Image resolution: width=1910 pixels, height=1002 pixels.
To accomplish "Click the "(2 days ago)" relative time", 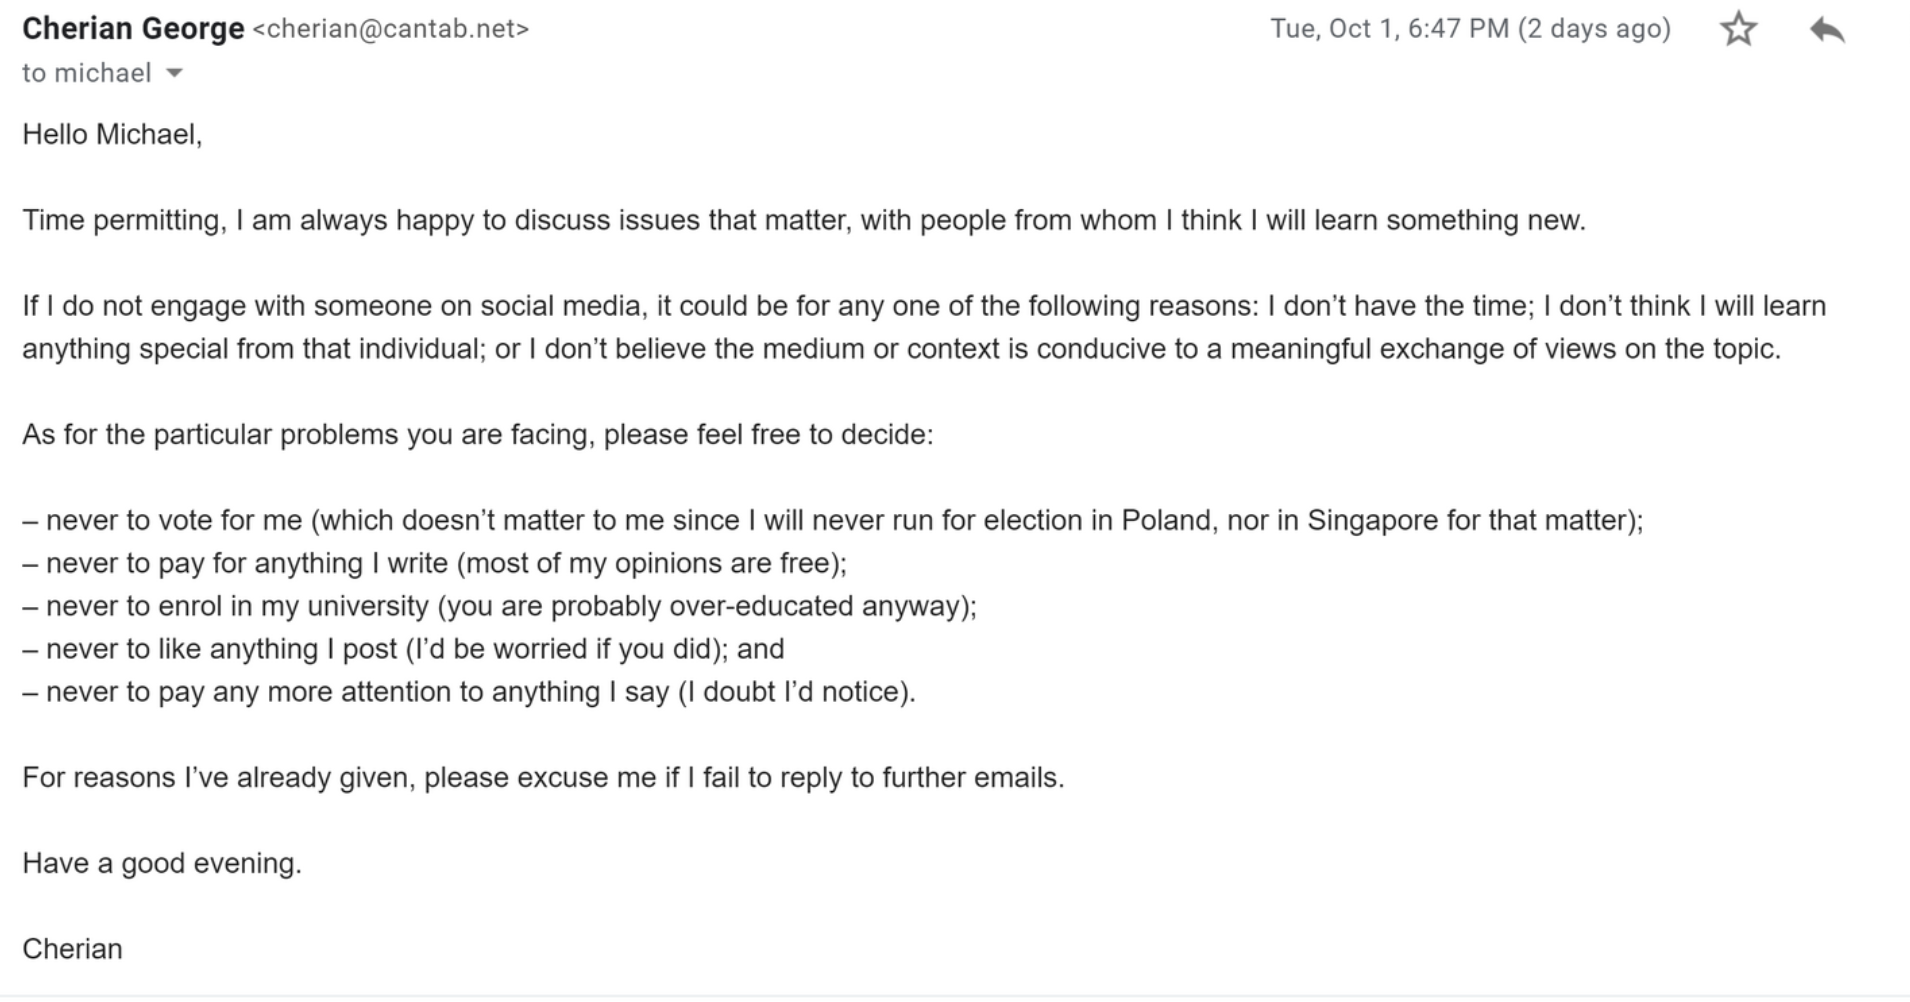I will [x=1594, y=29].
